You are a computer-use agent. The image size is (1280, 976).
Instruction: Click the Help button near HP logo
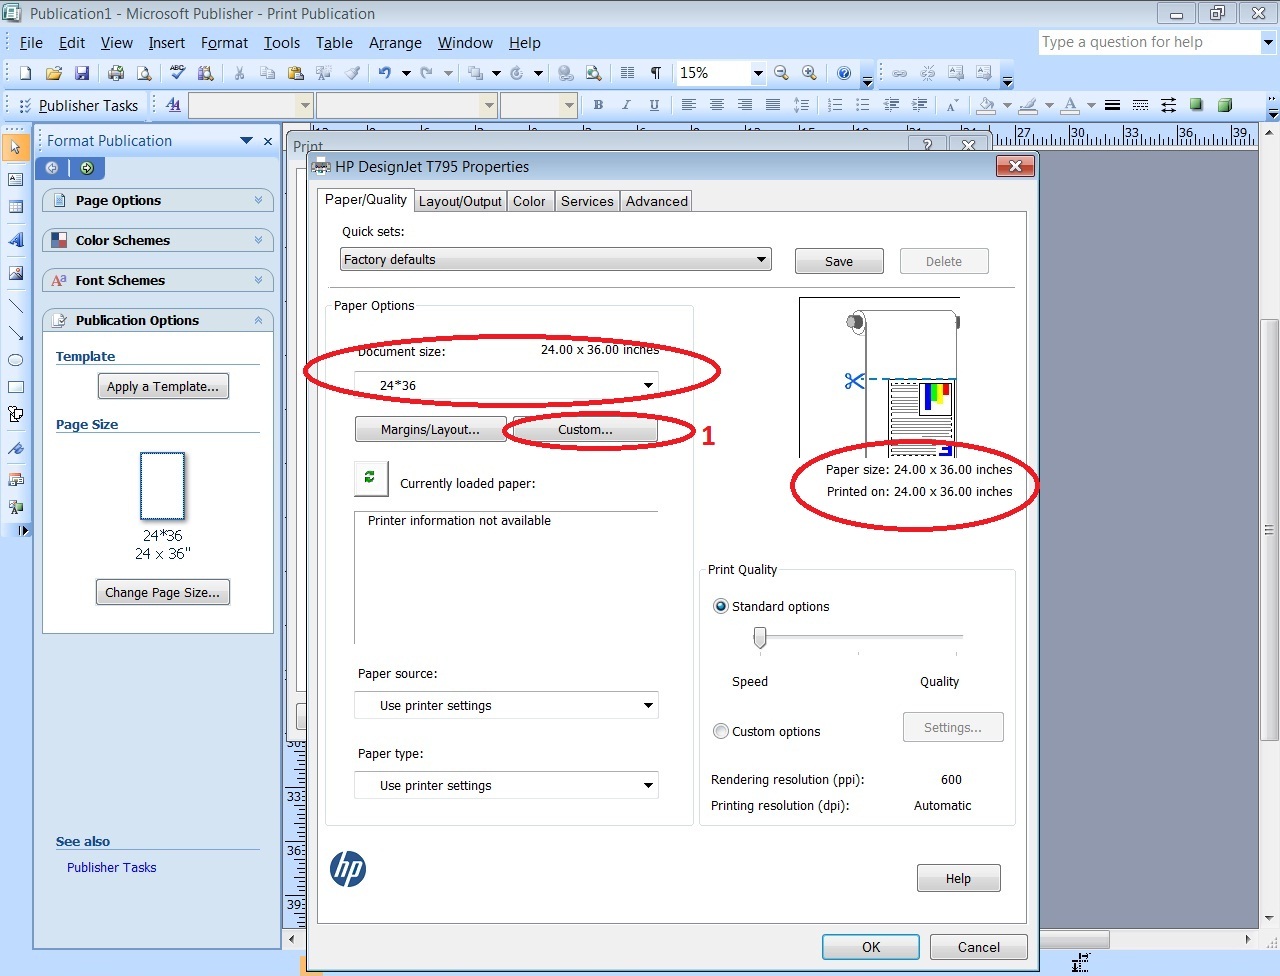958,878
